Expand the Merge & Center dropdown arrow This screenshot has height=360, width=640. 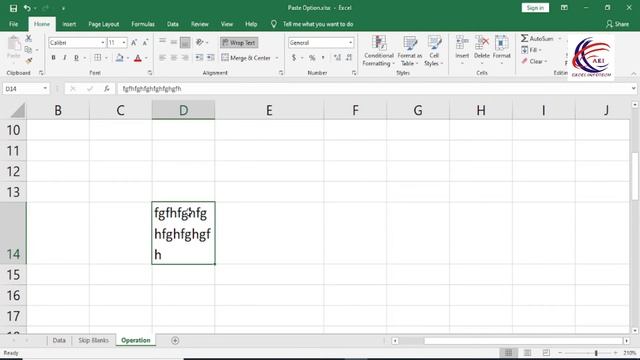276,58
